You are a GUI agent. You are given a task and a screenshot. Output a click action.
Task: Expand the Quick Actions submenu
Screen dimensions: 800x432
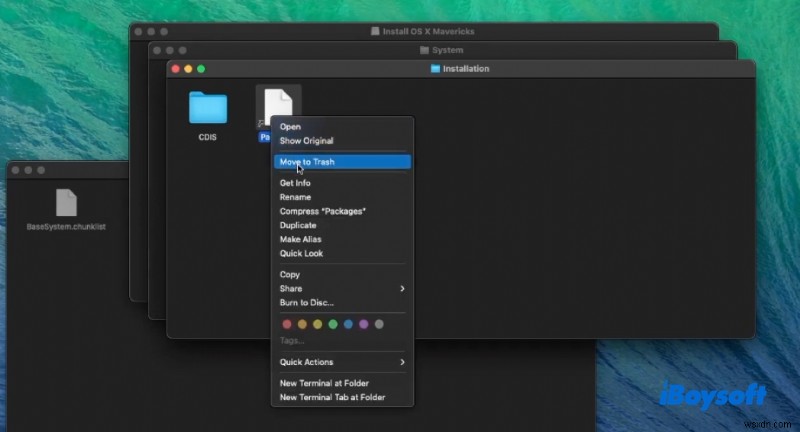(x=342, y=362)
